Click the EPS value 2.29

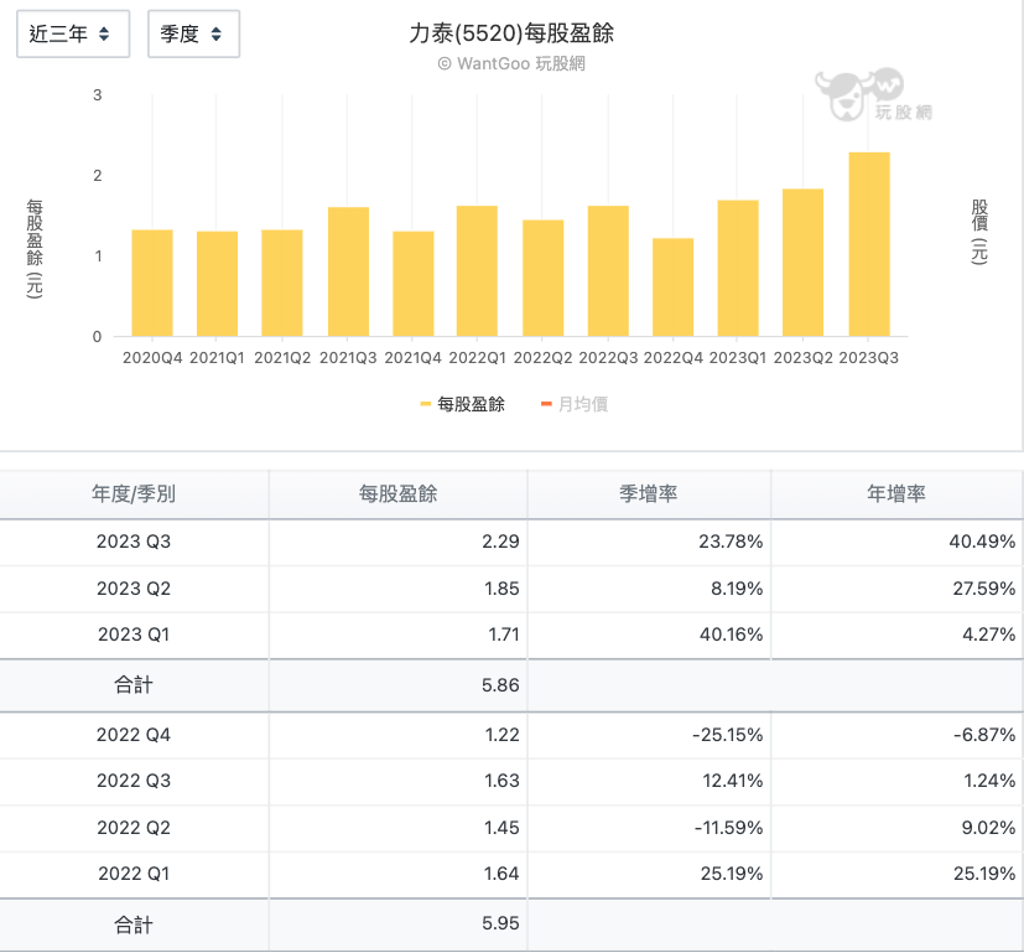(501, 541)
